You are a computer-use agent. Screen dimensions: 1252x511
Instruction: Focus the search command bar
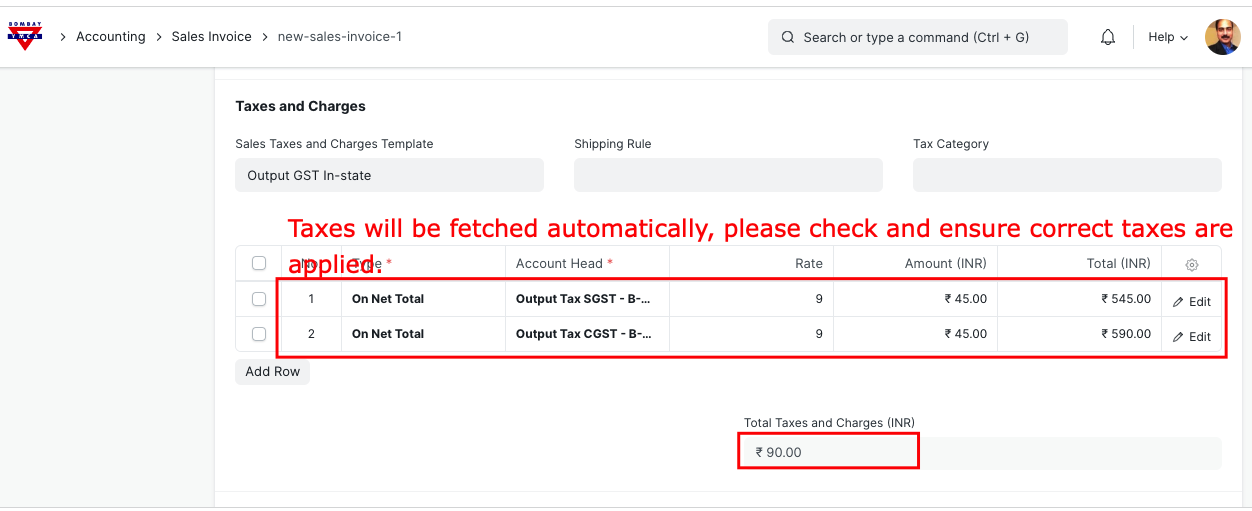916,37
